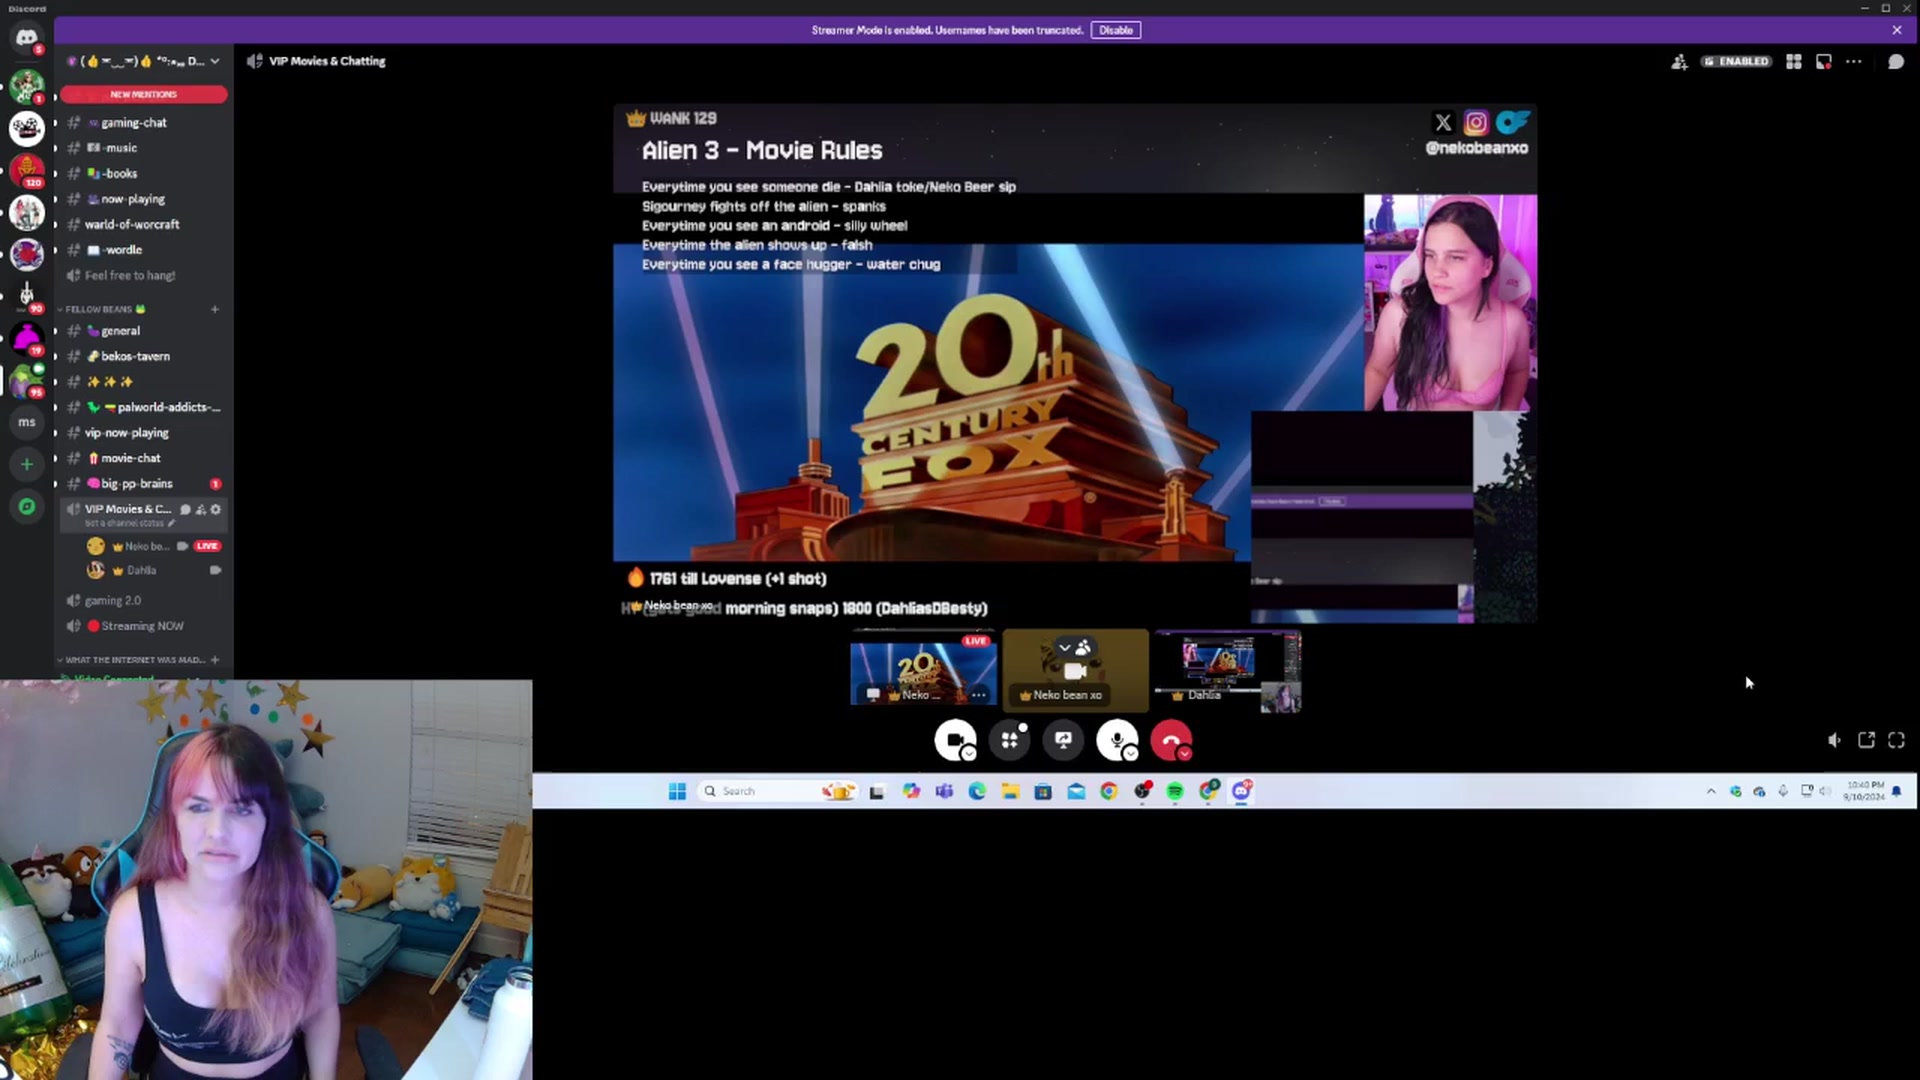Open Discord direct messages home icon
This screenshot has width=1920, height=1080.
27,38
